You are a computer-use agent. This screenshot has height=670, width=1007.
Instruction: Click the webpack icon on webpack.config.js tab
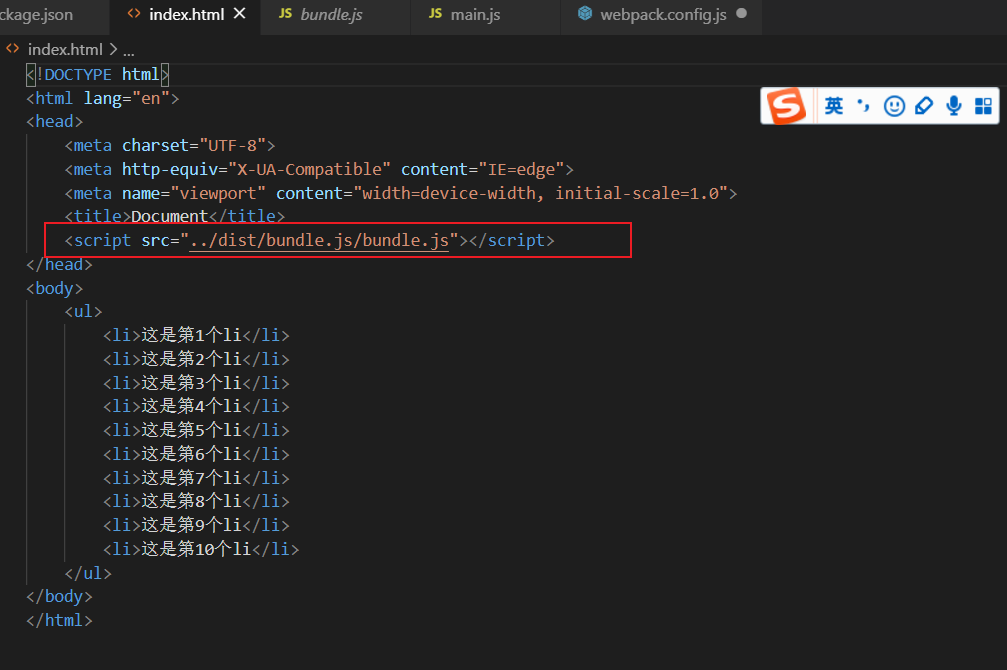pyautogui.click(x=584, y=13)
